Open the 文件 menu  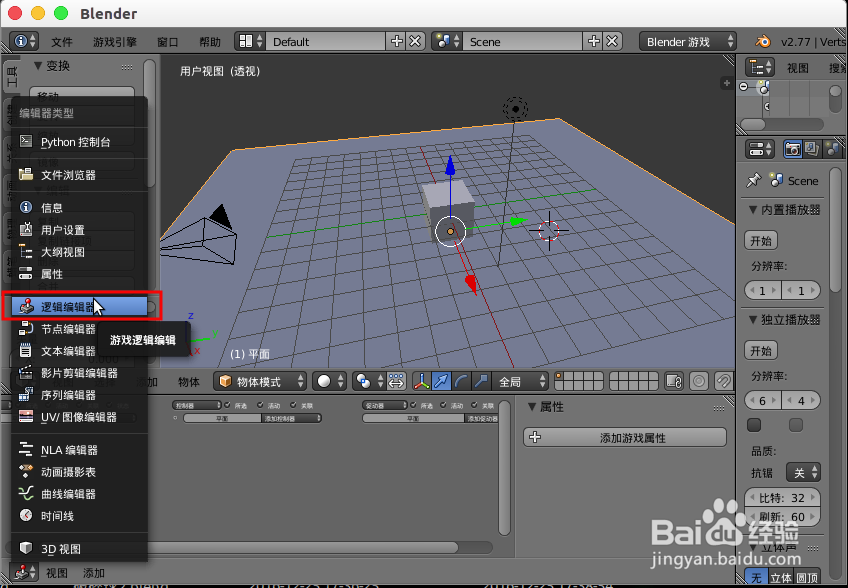pos(62,42)
